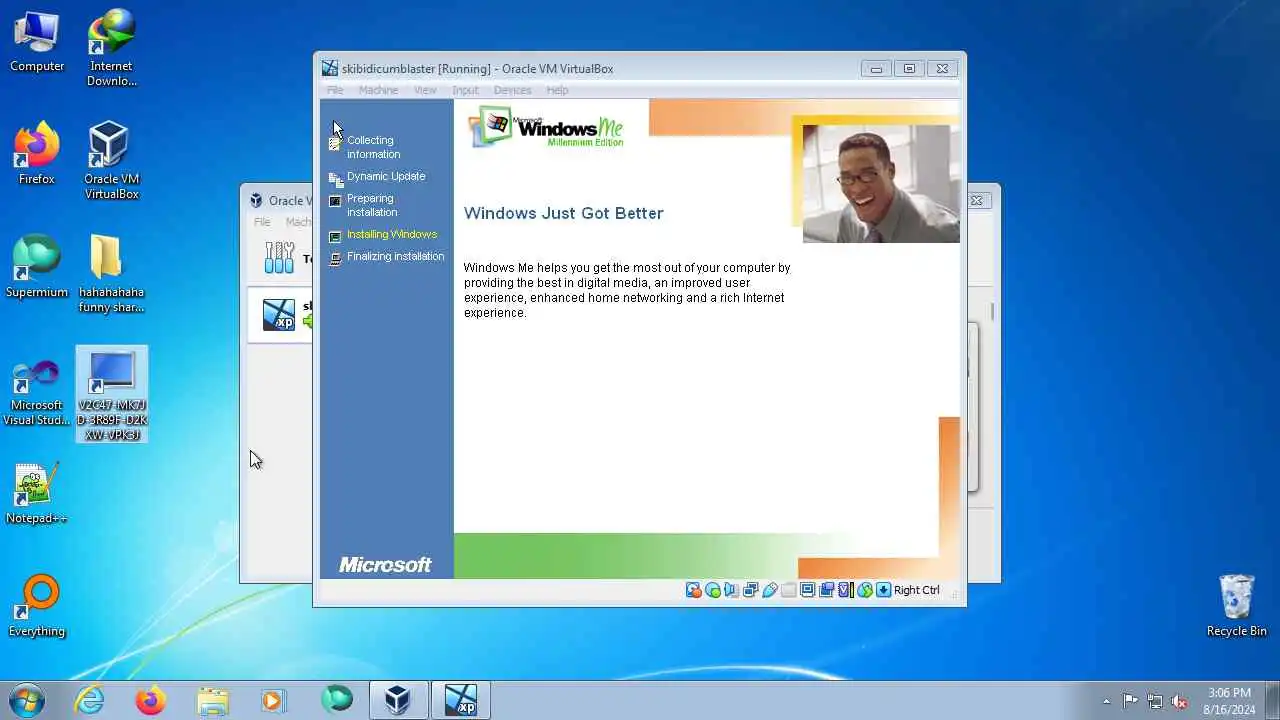Open the Devices menu in the VM window
This screenshot has height=720, width=1280.
pyautogui.click(x=512, y=90)
